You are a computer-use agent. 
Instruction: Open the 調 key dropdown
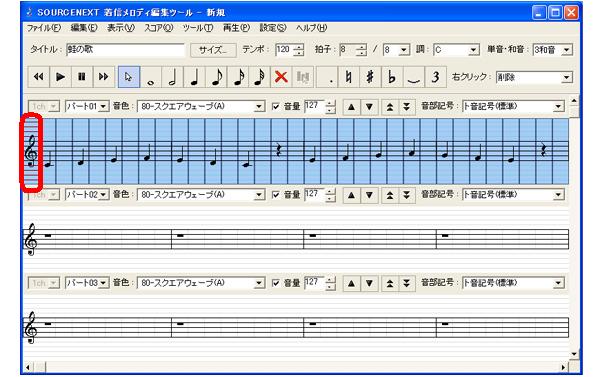click(x=473, y=50)
